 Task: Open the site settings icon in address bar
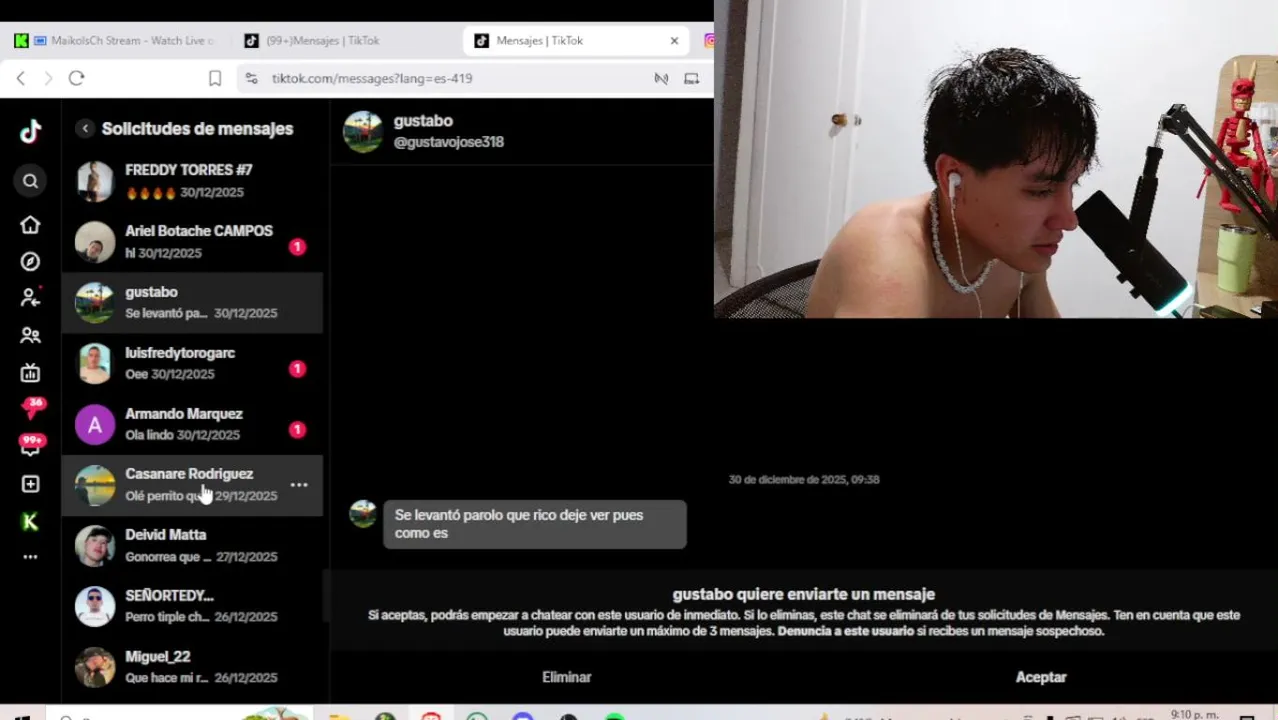coord(251,78)
